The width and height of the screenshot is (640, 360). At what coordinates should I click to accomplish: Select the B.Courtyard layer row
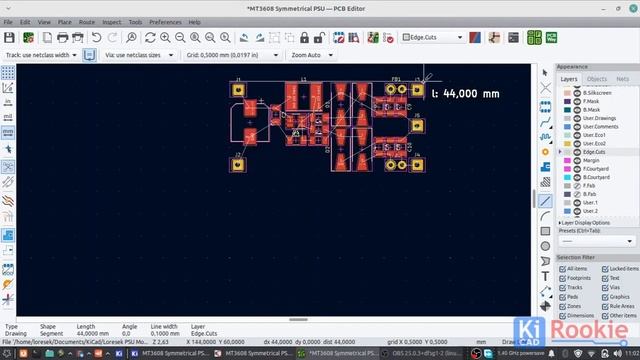point(599,177)
